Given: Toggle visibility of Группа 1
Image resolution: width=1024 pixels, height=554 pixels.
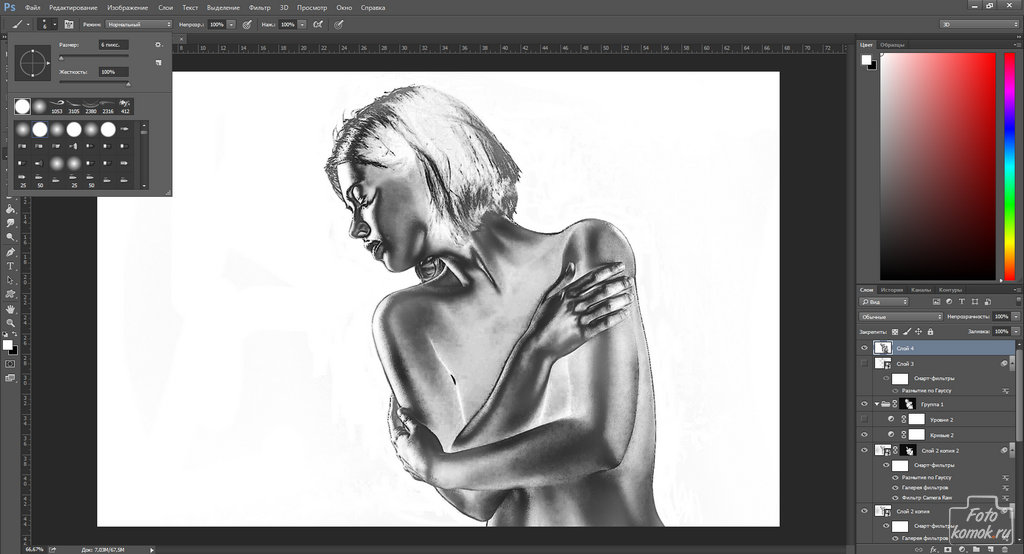Looking at the screenshot, I should 866,403.
